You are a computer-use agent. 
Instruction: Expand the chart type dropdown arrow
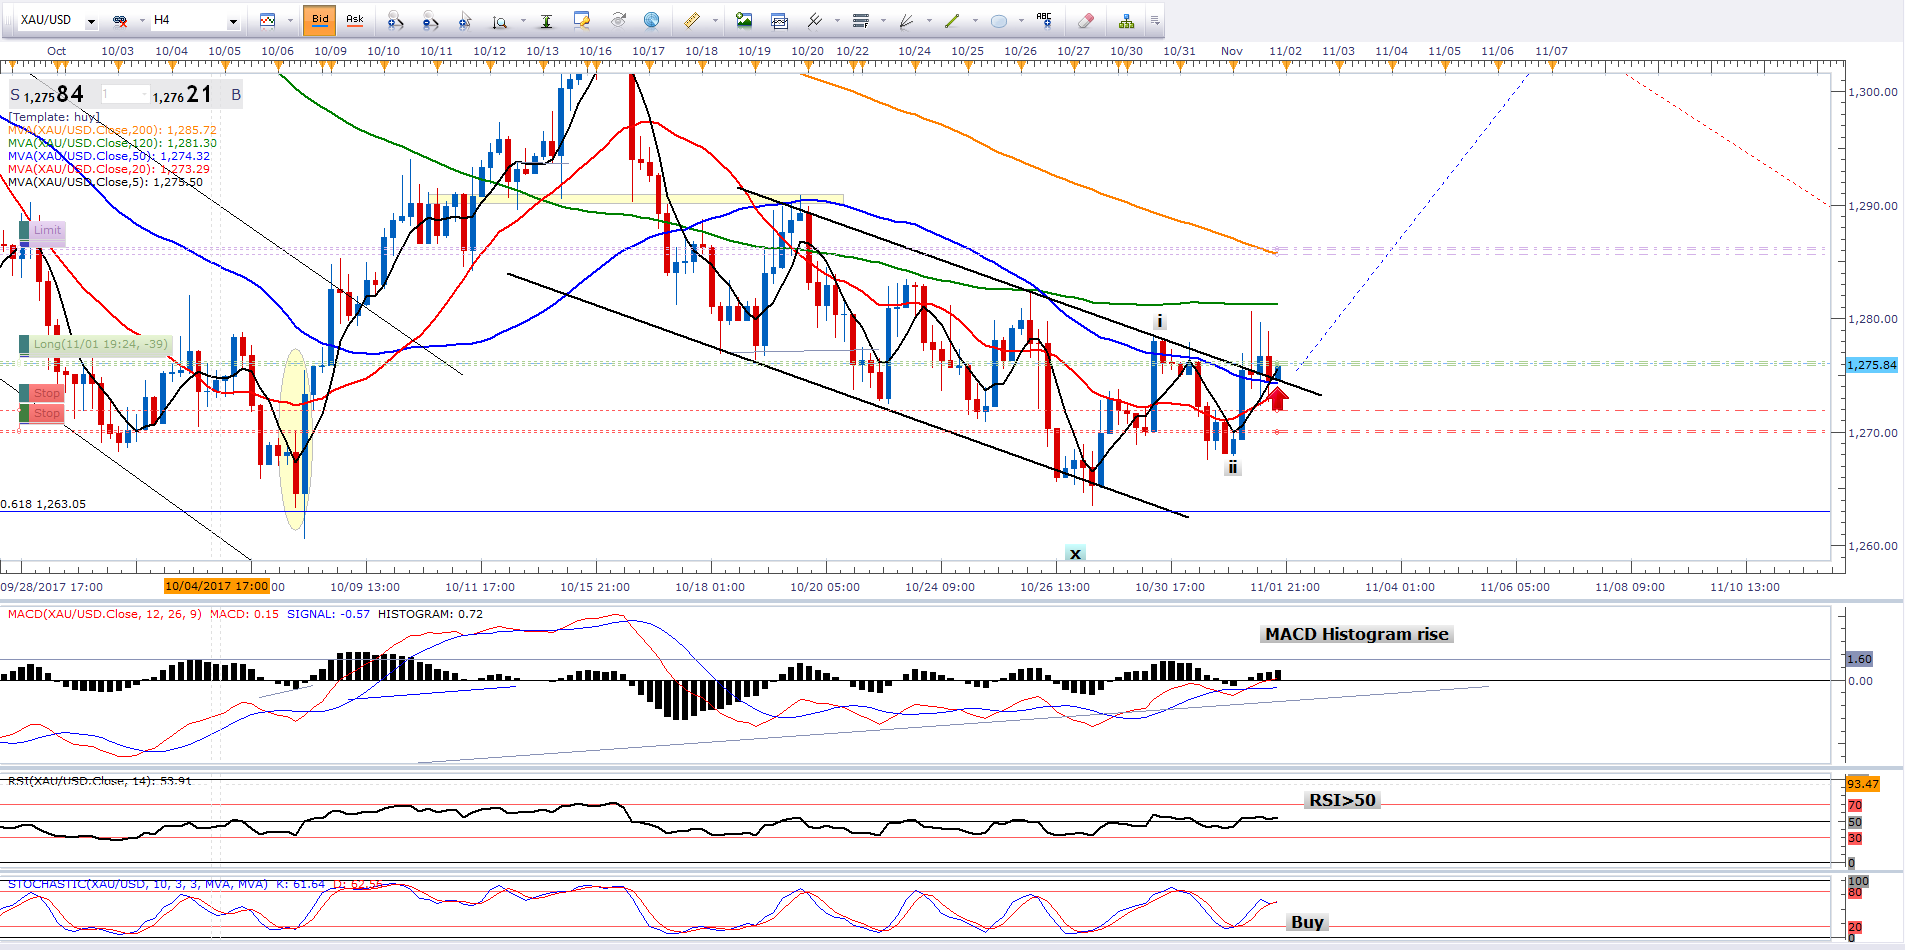coord(290,20)
